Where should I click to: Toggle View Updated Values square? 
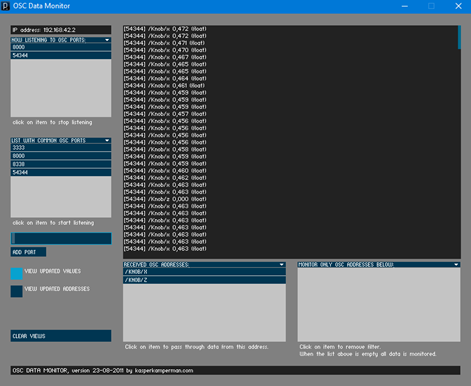(16, 273)
